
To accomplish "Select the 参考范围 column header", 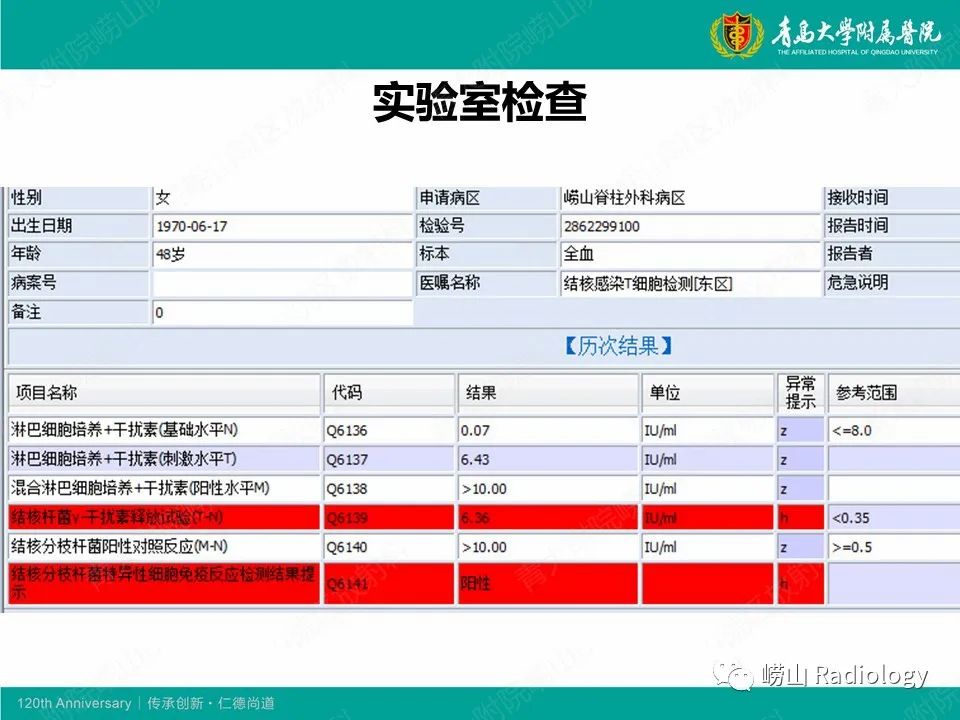I will coord(894,392).
